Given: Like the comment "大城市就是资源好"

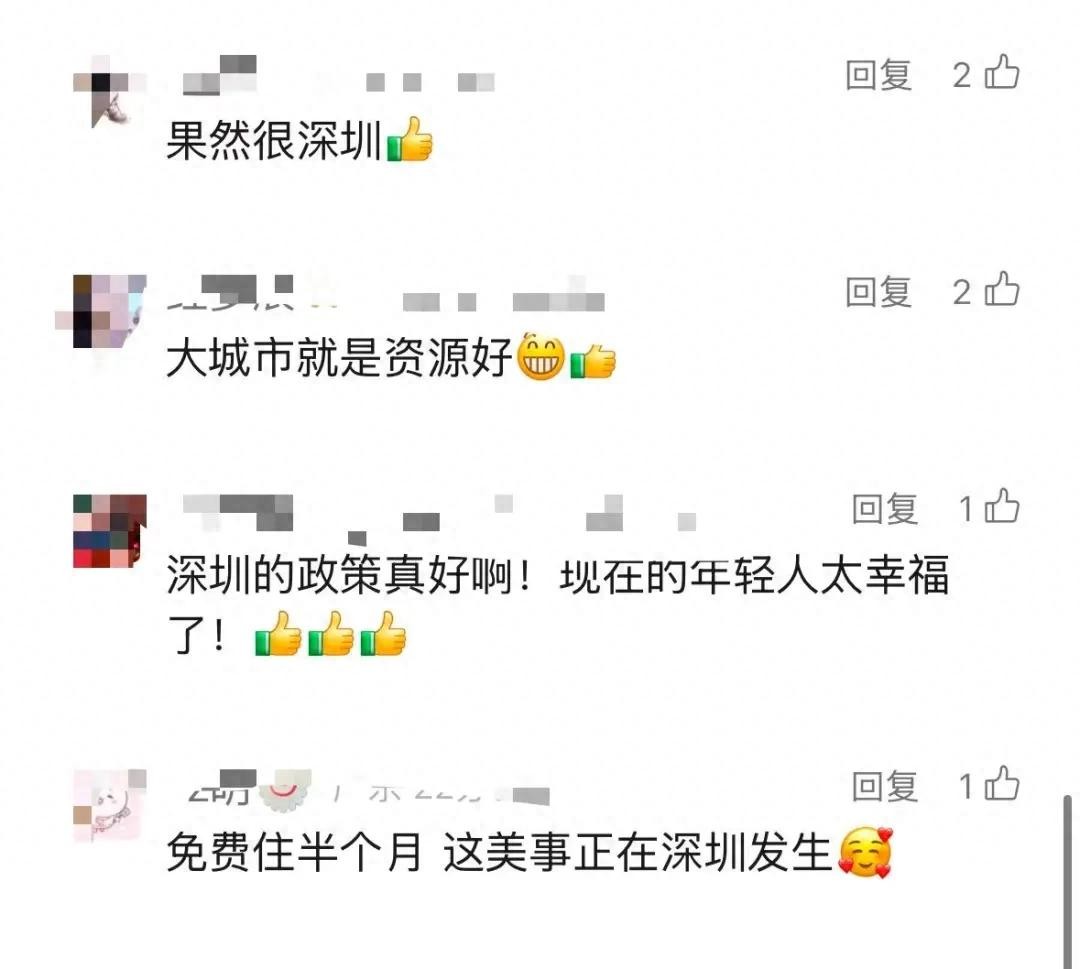Looking at the screenshot, I should [1002, 289].
